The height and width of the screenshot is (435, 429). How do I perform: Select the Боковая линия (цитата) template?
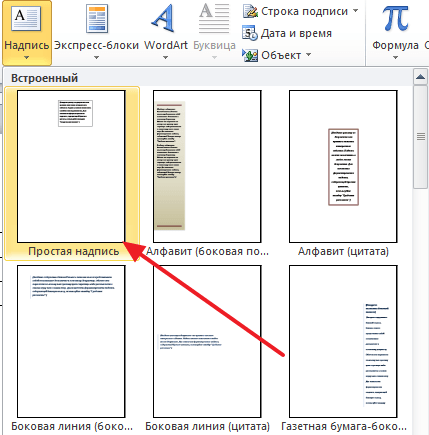coord(207,341)
